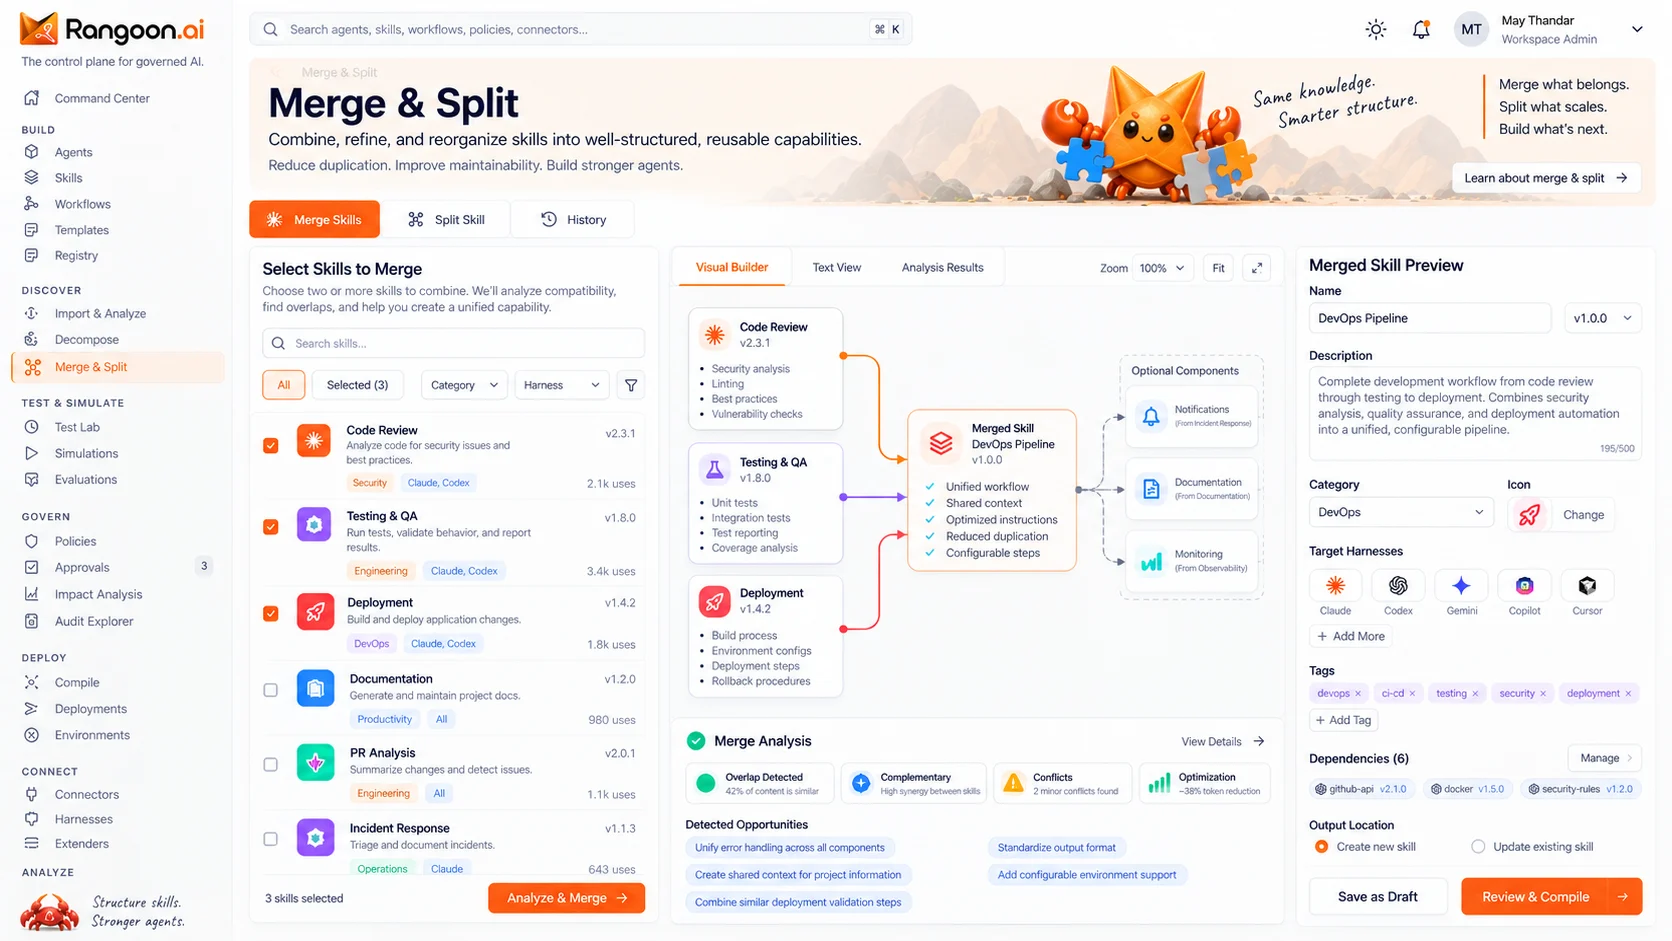Viewport: 1672px width, 941px height.
Task: Click Review & Compile button
Action: click(1551, 897)
